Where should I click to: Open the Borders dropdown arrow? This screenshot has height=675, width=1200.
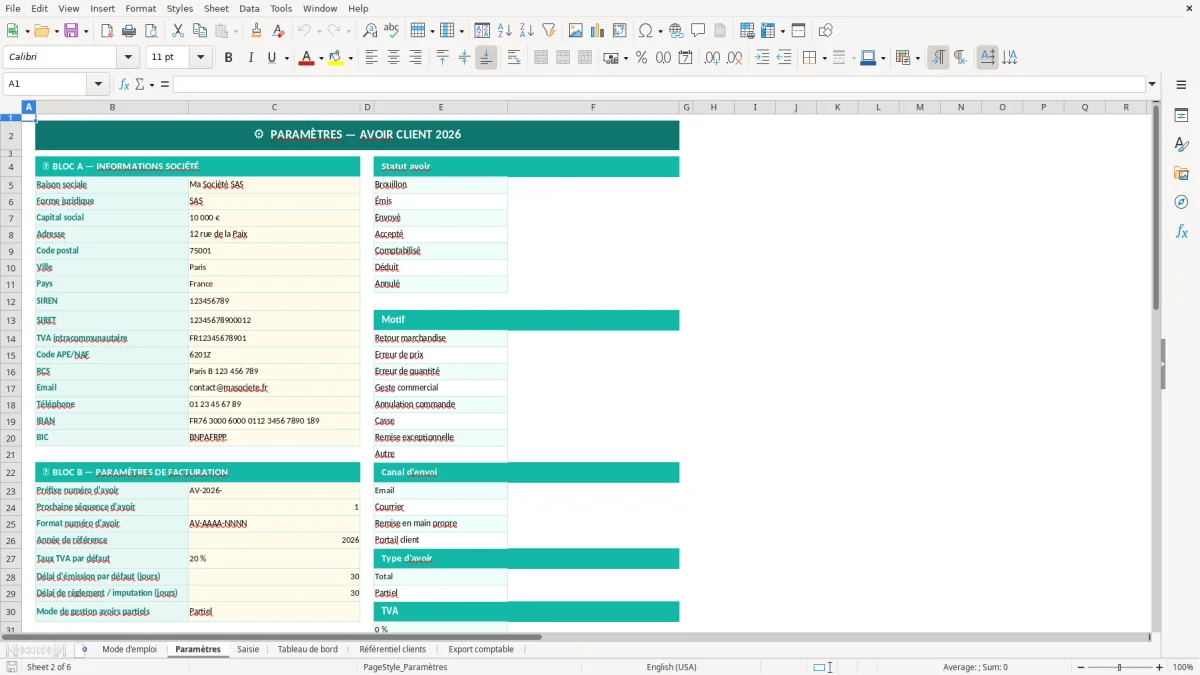824,58
